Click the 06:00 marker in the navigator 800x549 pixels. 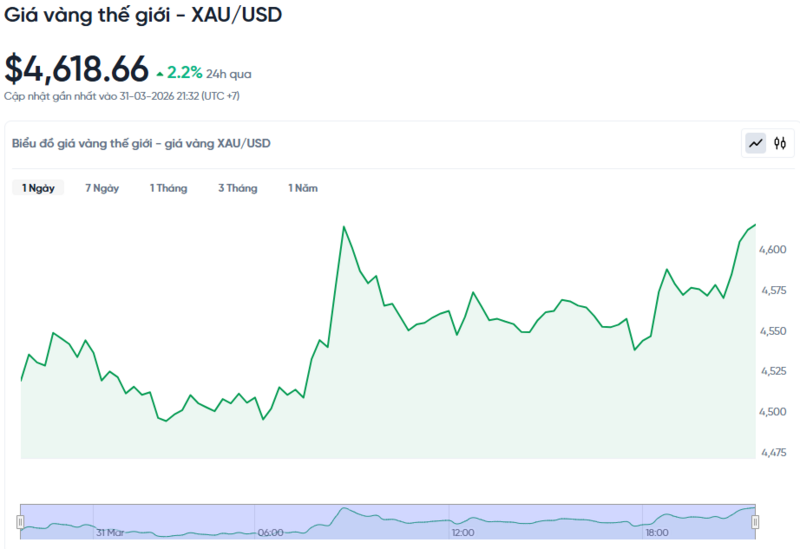pos(270,533)
